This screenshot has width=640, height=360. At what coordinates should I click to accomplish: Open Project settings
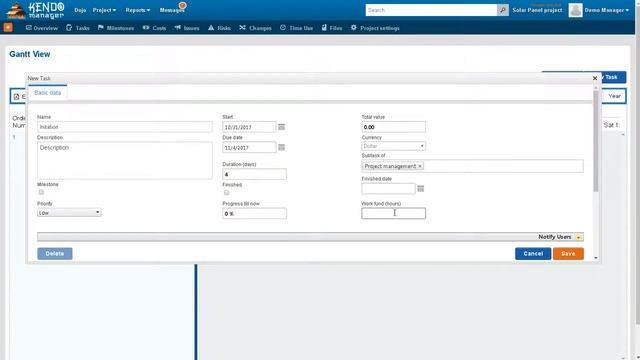click(x=375, y=28)
